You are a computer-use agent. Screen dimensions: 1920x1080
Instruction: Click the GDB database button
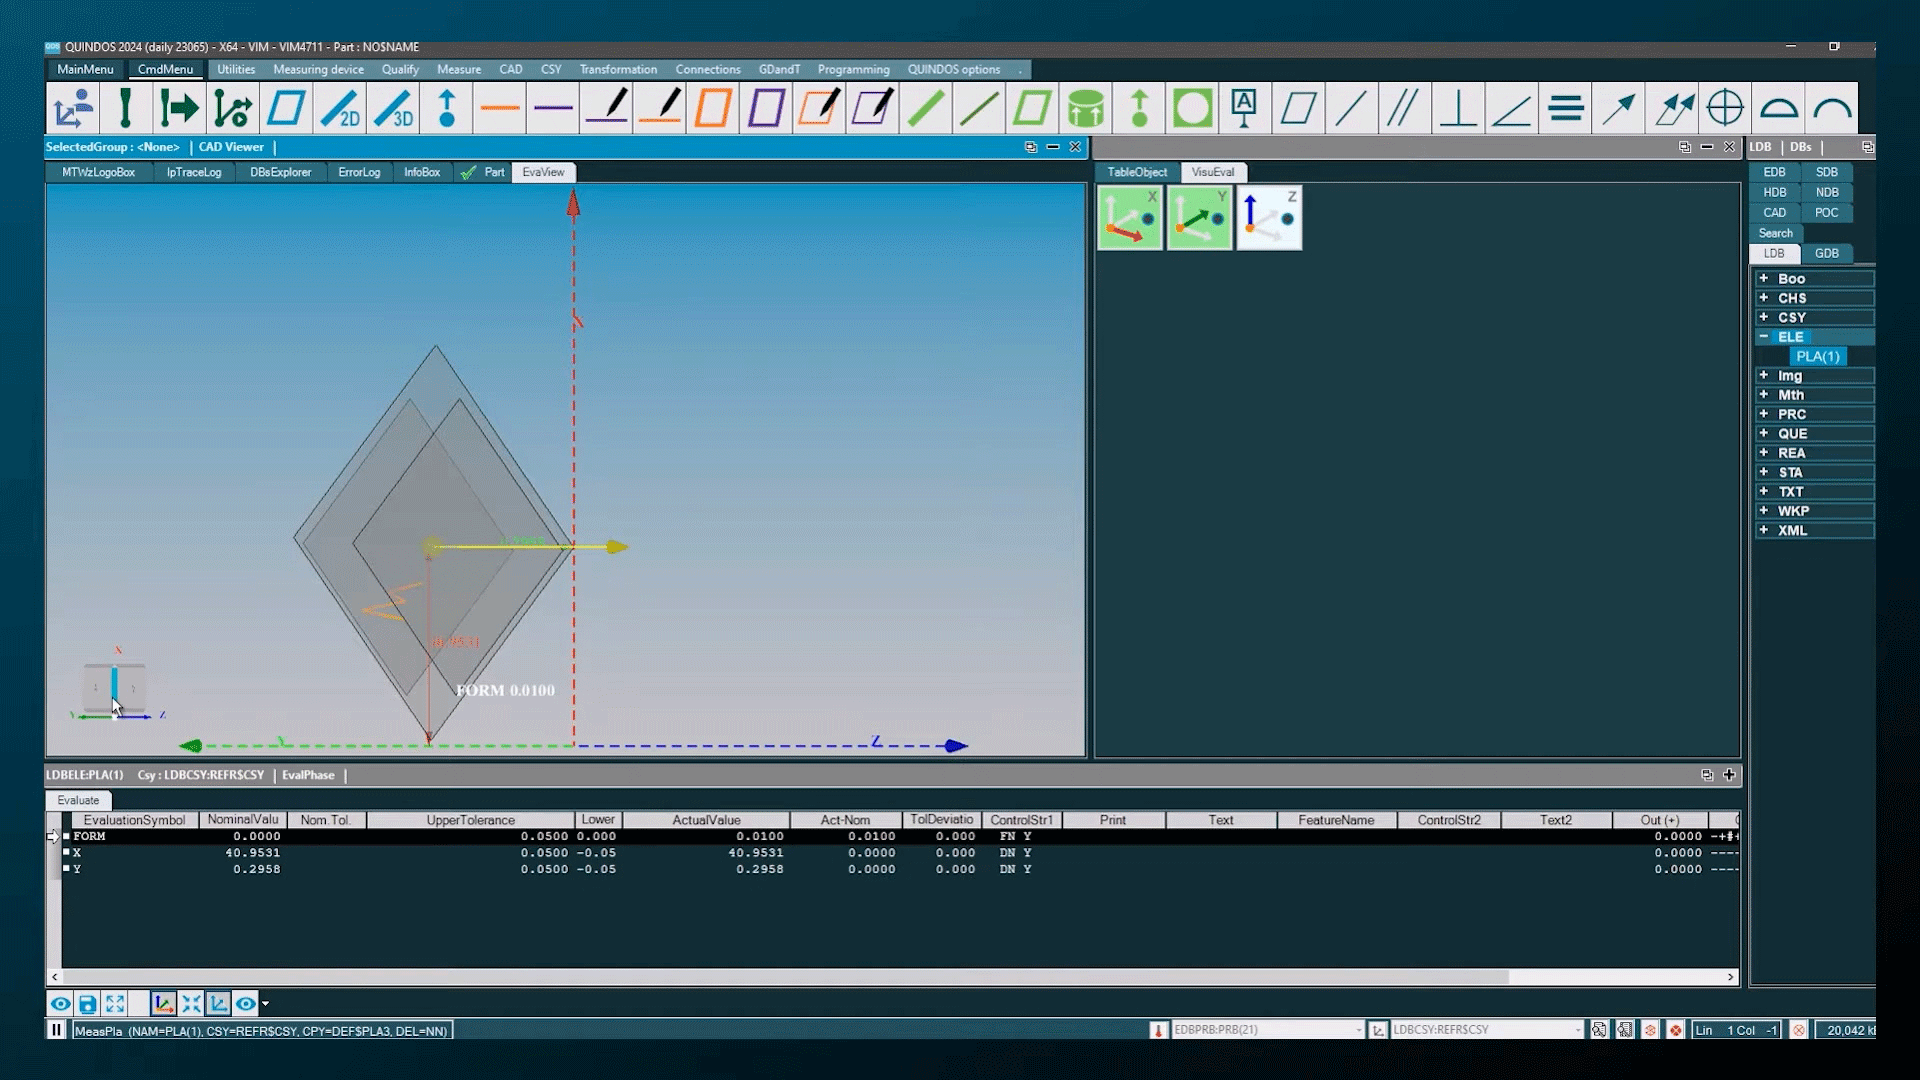coord(1826,253)
